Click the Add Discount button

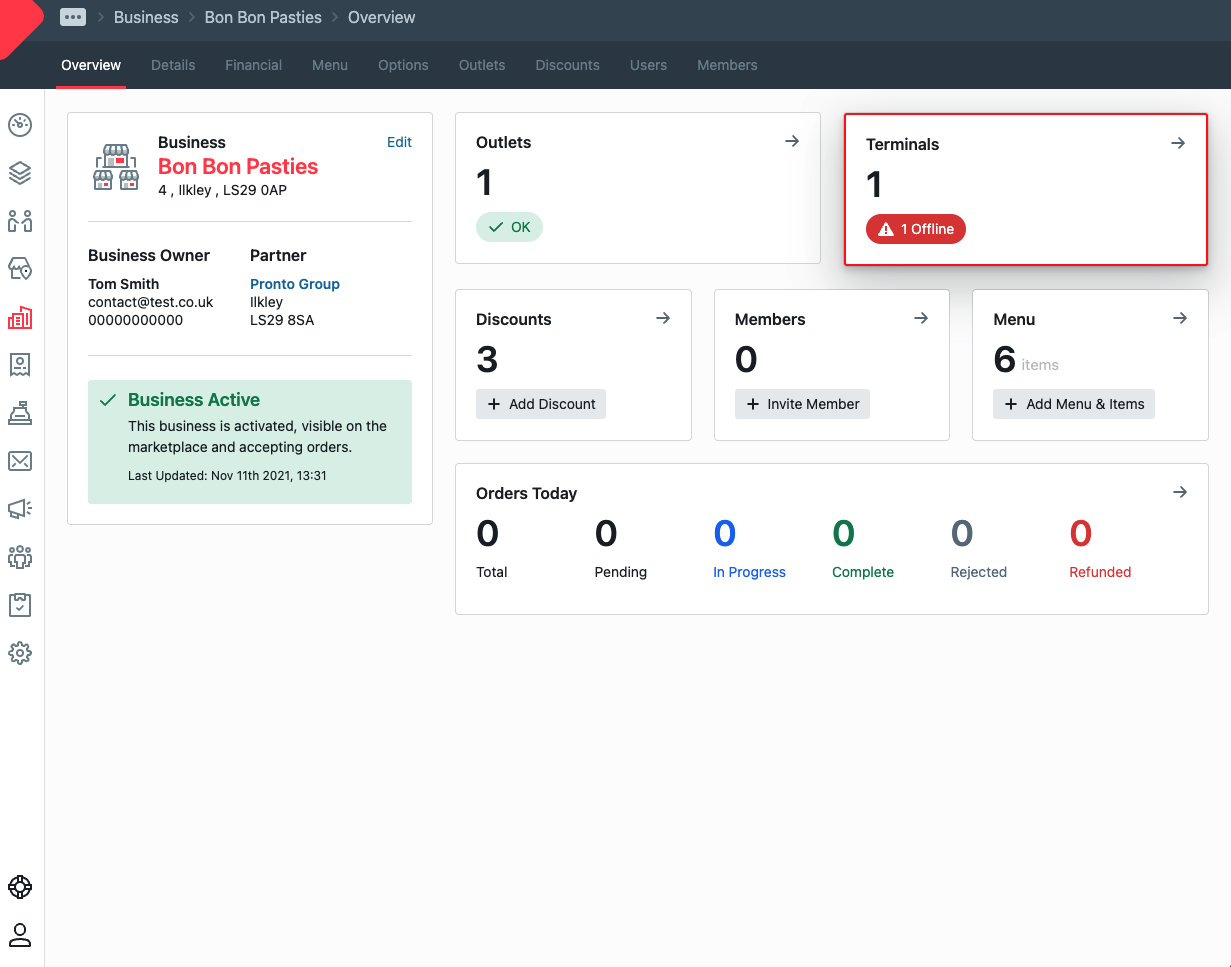point(541,404)
